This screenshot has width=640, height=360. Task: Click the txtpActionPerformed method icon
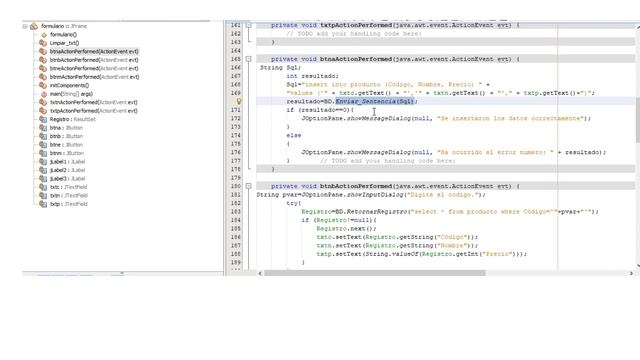(43, 111)
